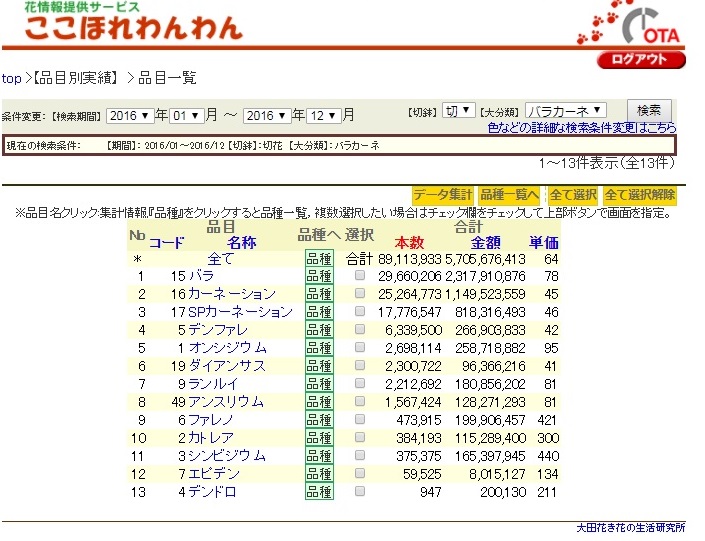Check the エピデン row checkbox
Screen dimensions: 705x541
point(360,473)
